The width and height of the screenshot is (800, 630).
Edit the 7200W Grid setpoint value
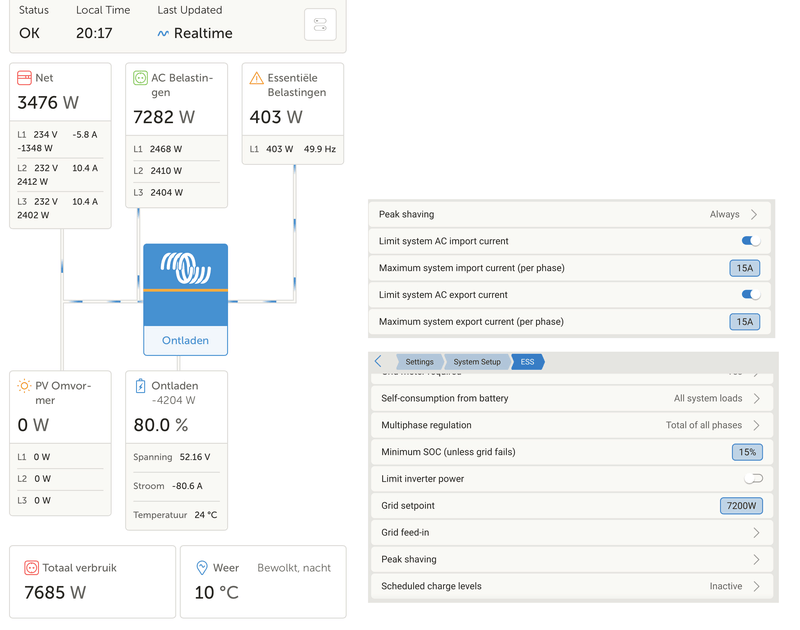(741, 506)
